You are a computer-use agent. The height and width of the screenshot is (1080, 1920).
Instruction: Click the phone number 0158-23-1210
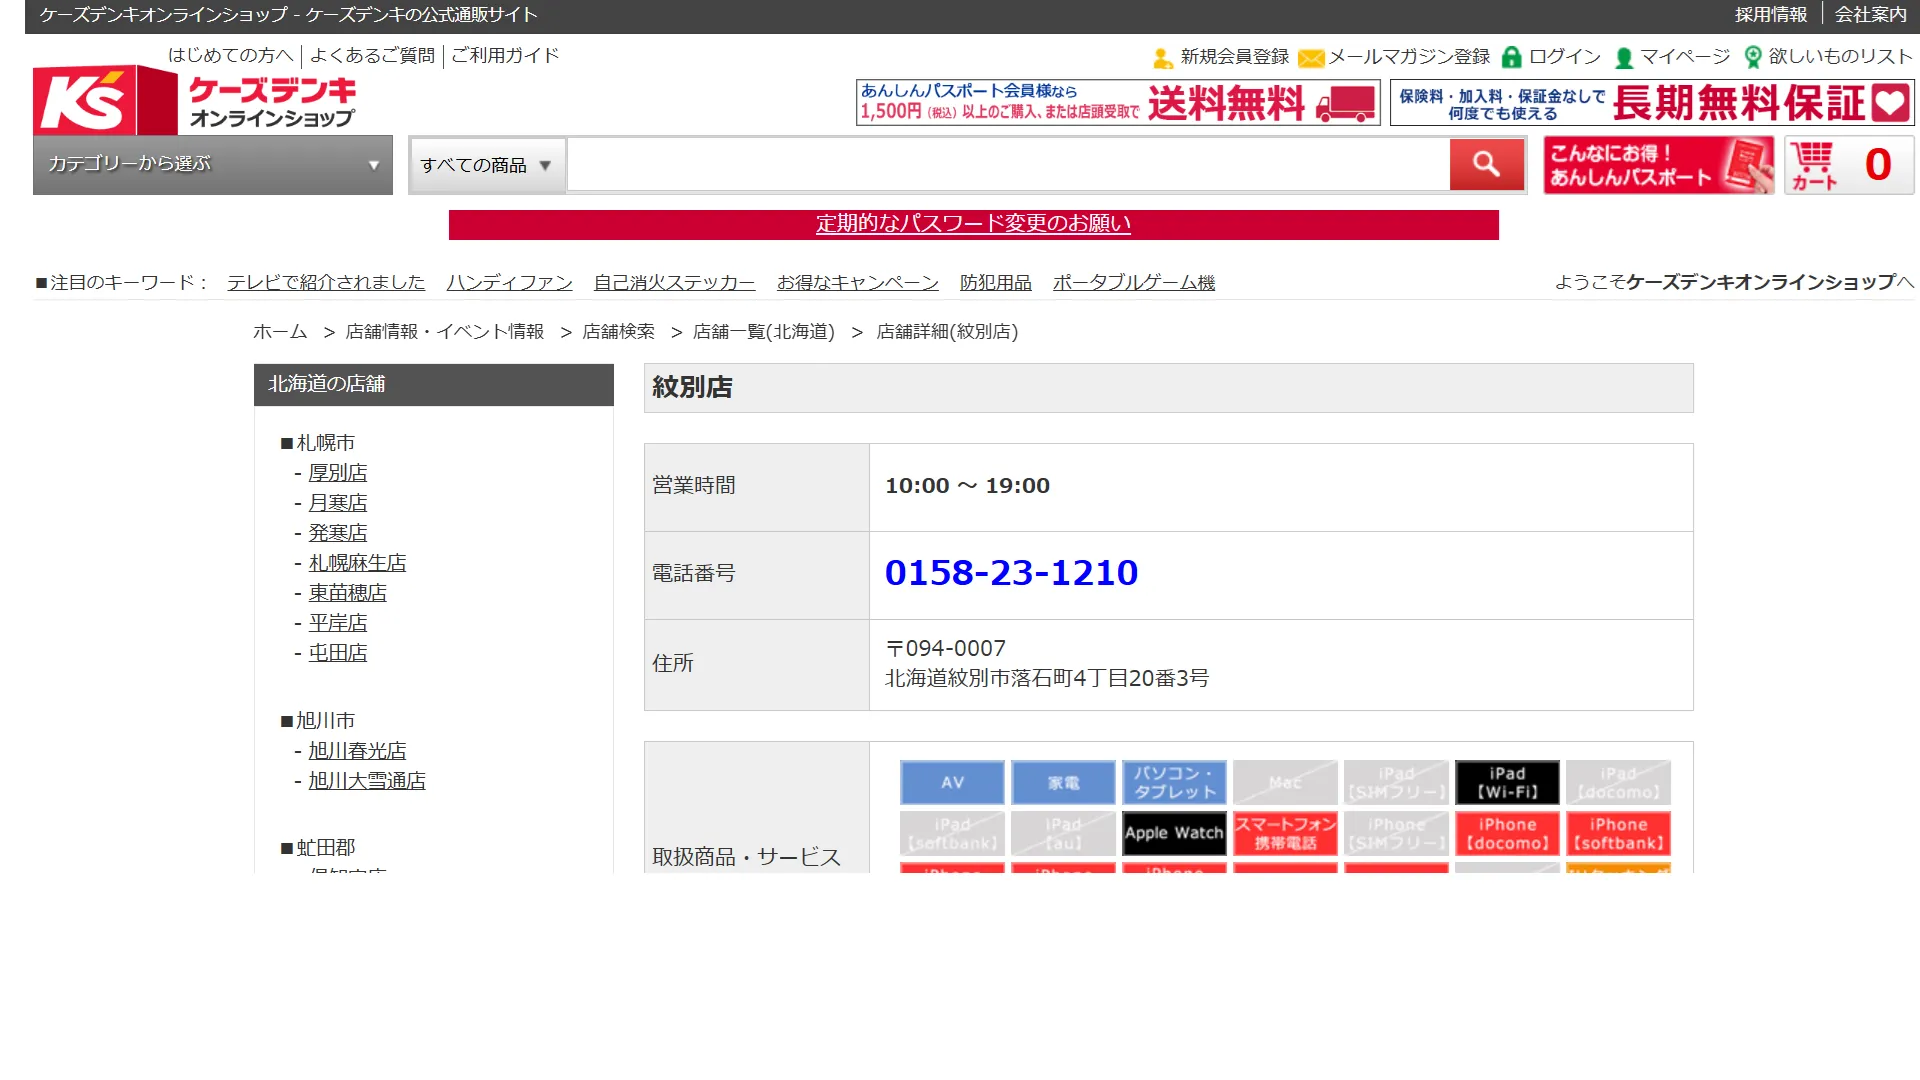1011,573
